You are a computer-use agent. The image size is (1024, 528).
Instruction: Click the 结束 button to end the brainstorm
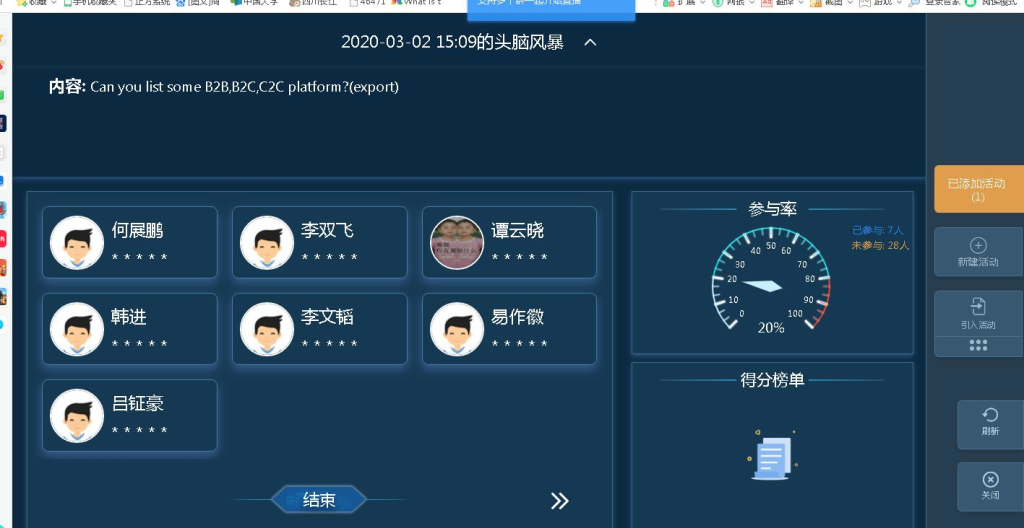pyautogui.click(x=319, y=500)
